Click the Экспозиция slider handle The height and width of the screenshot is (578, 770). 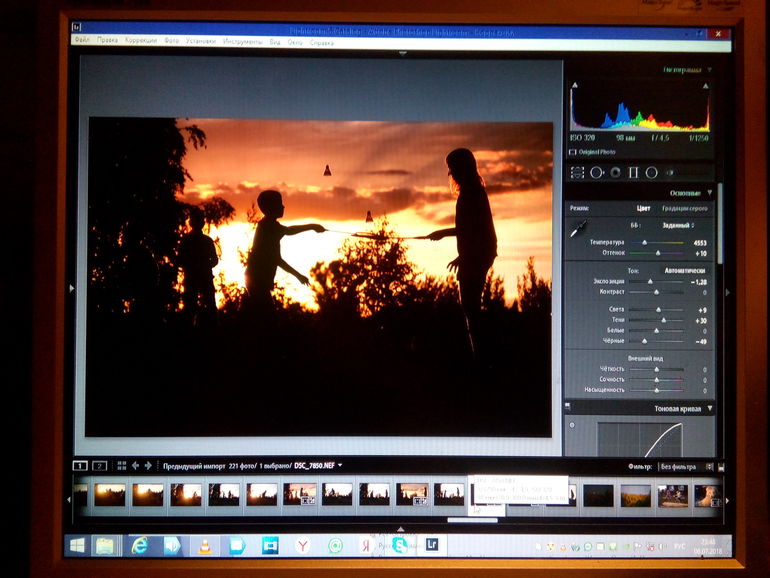(x=651, y=282)
